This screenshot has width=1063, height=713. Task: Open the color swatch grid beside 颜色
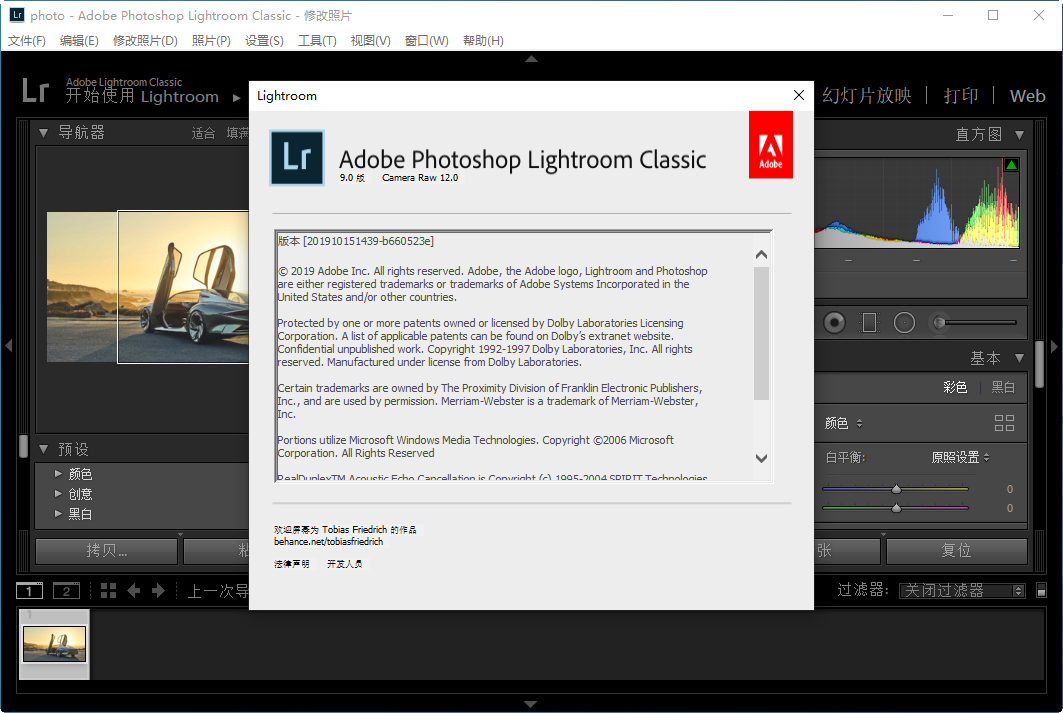tap(1005, 422)
